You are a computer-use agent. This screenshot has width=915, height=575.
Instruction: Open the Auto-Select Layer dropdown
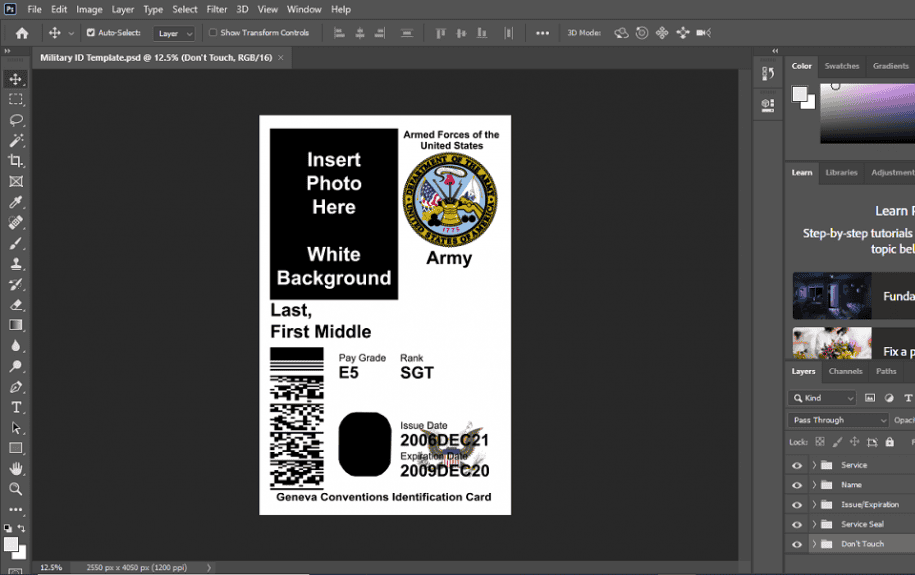click(175, 33)
